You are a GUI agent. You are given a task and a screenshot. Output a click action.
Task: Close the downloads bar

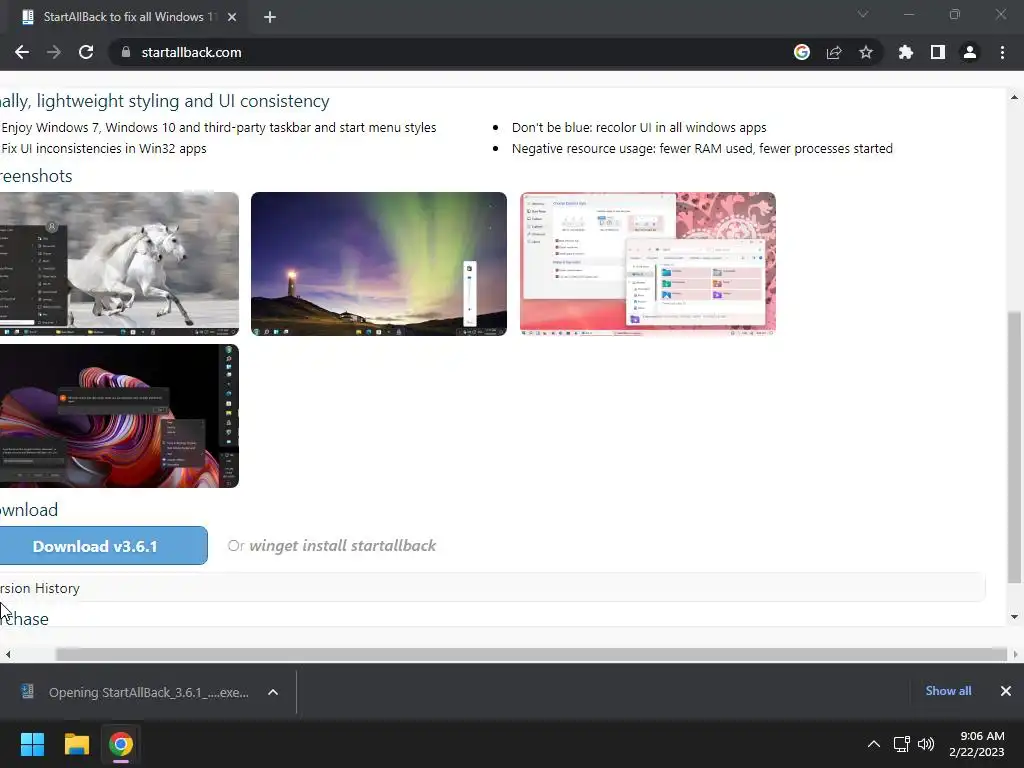(x=1006, y=691)
